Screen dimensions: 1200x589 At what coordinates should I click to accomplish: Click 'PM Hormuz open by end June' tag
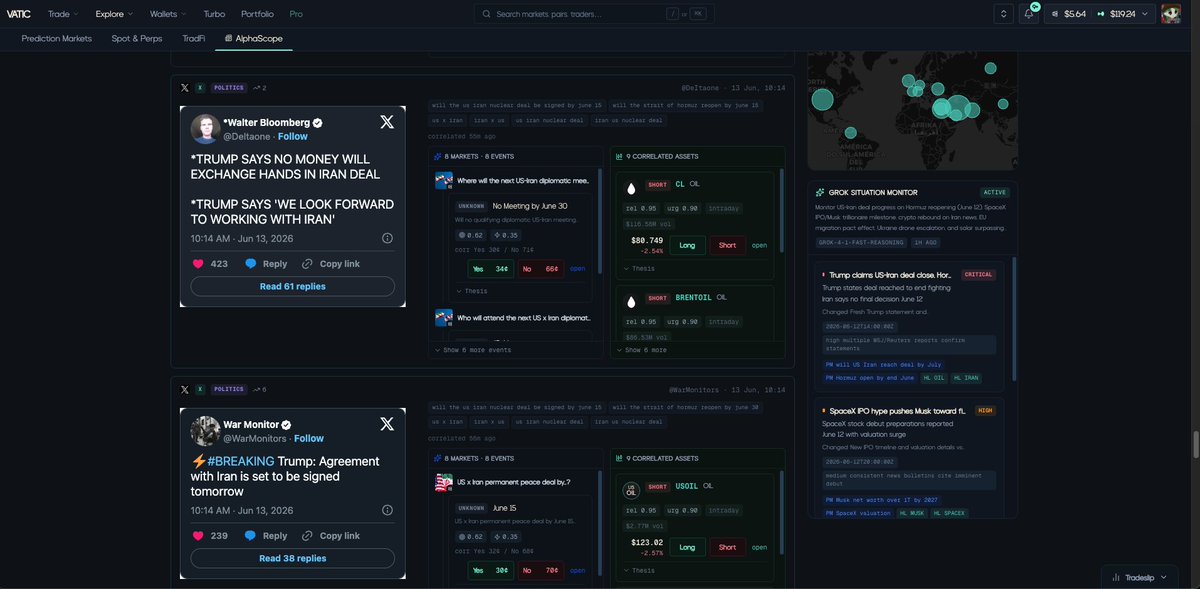coord(871,378)
